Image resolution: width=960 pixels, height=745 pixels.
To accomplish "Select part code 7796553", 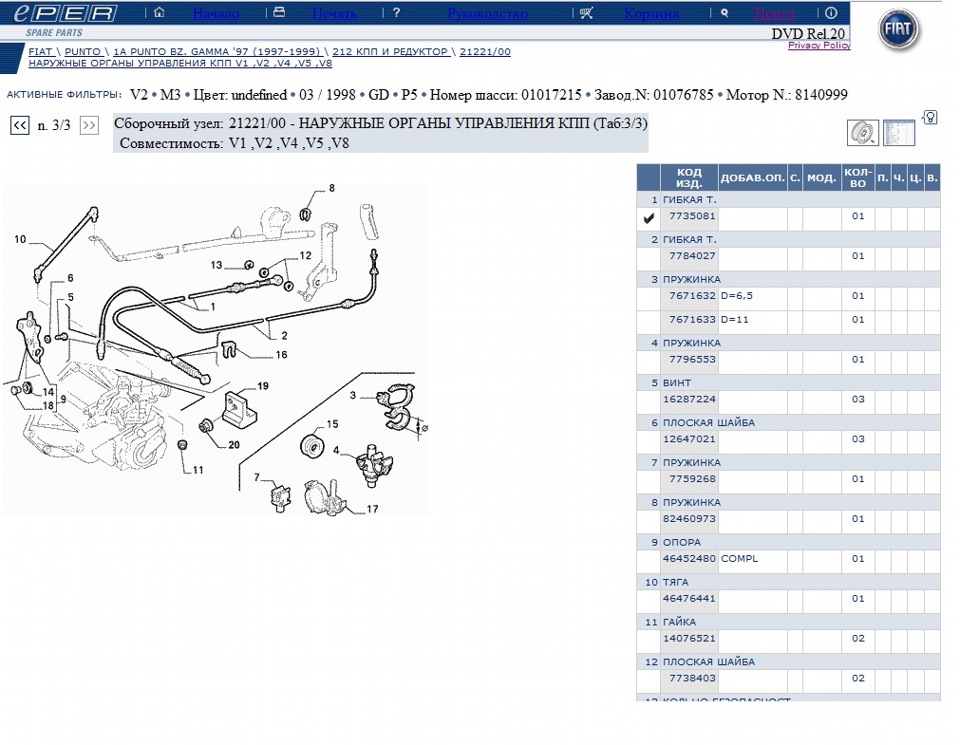I will pos(692,359).
